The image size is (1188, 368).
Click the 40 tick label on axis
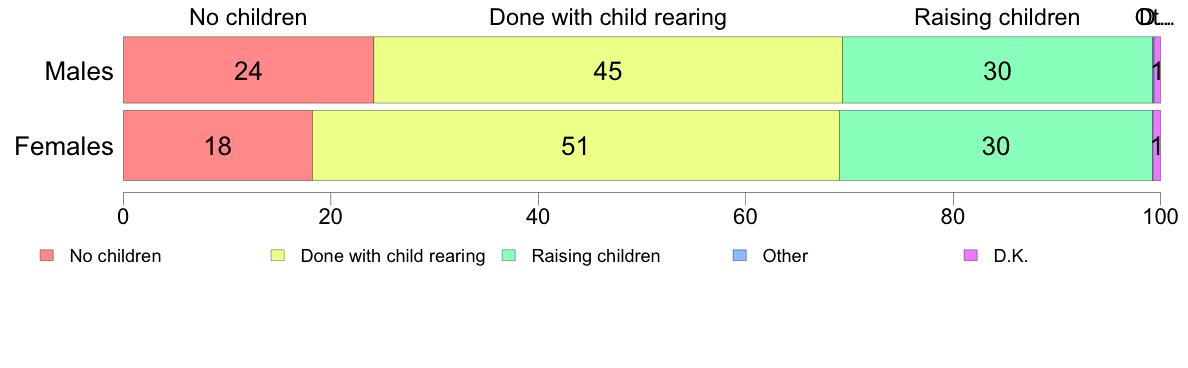(x=538, y=216)
